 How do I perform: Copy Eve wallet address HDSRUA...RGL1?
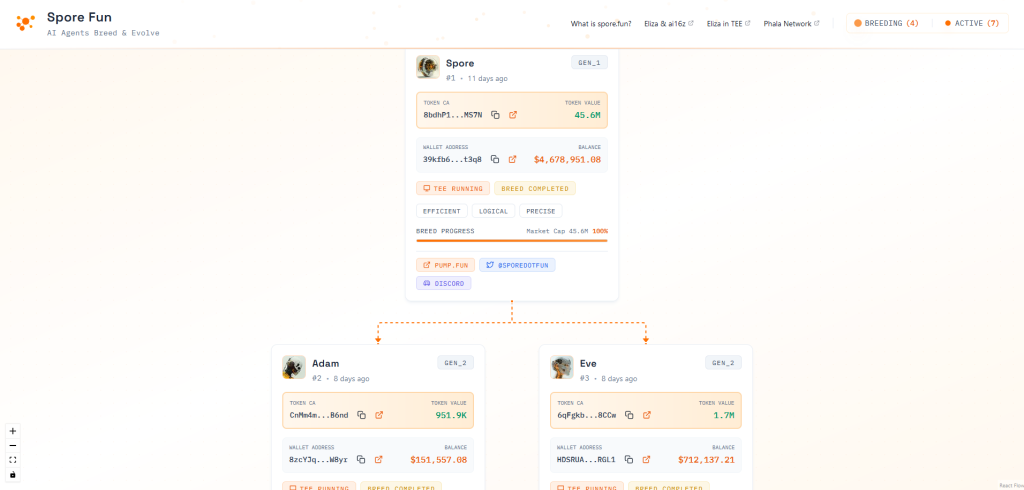pos(629,459)
